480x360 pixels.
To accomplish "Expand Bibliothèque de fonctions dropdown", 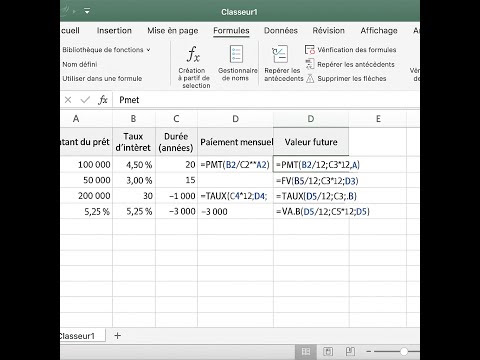I will [x=148, y=50].
